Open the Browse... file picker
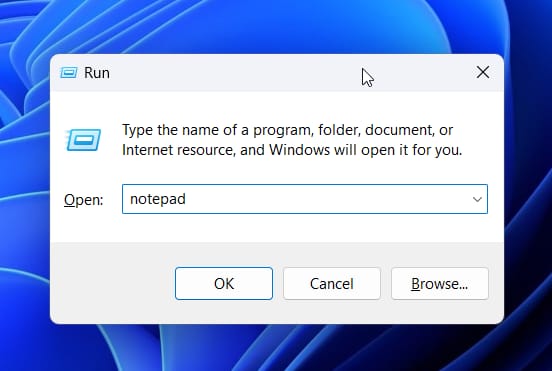The width and height of the screenshot is (552, 371). click(440, 283)
